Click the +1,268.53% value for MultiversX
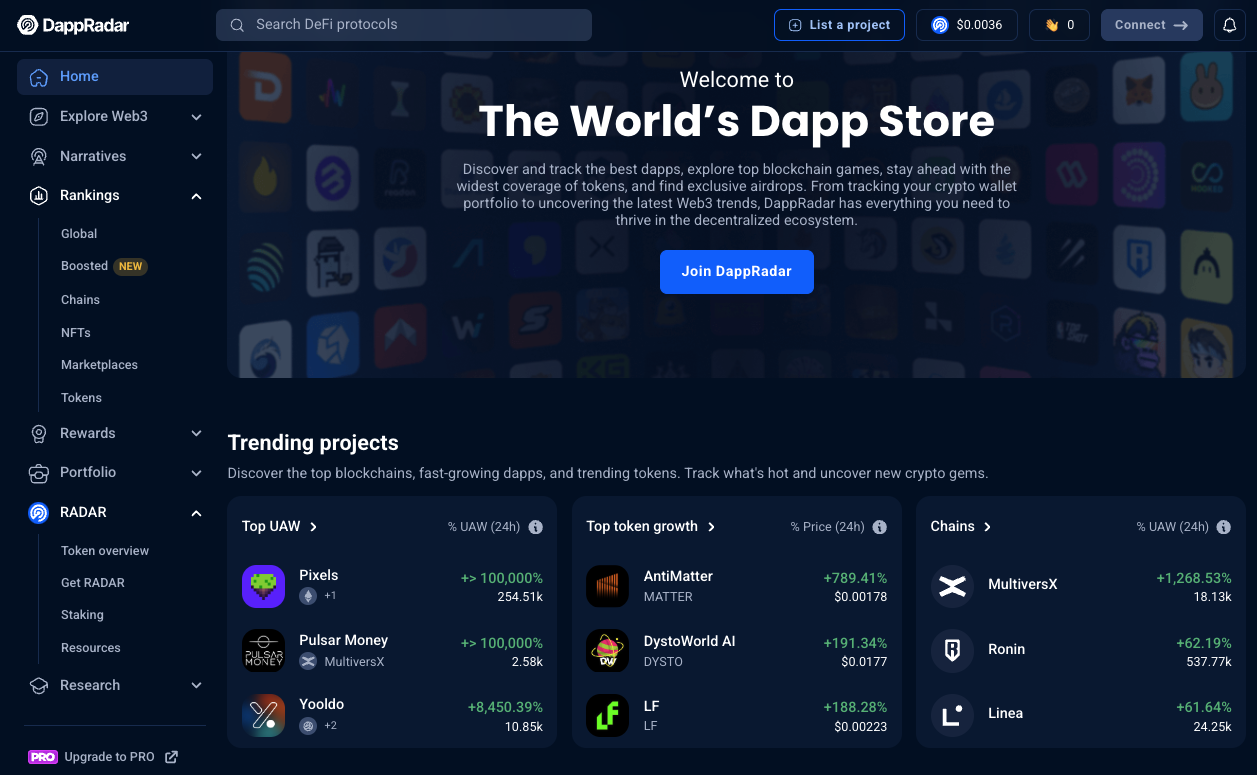Screen dimensions: 1257x775 point(1194,579)
